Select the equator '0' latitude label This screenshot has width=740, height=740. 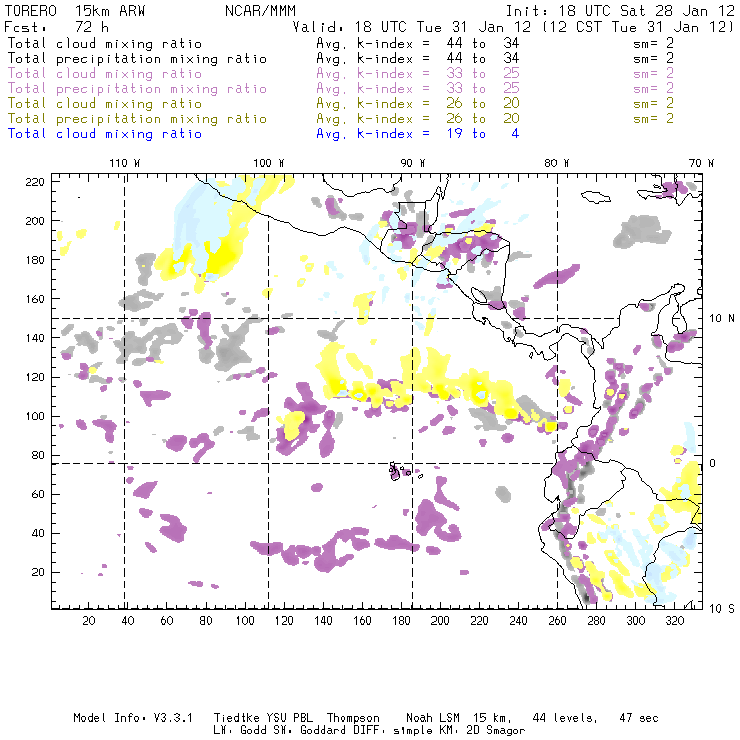pos(712,463)
